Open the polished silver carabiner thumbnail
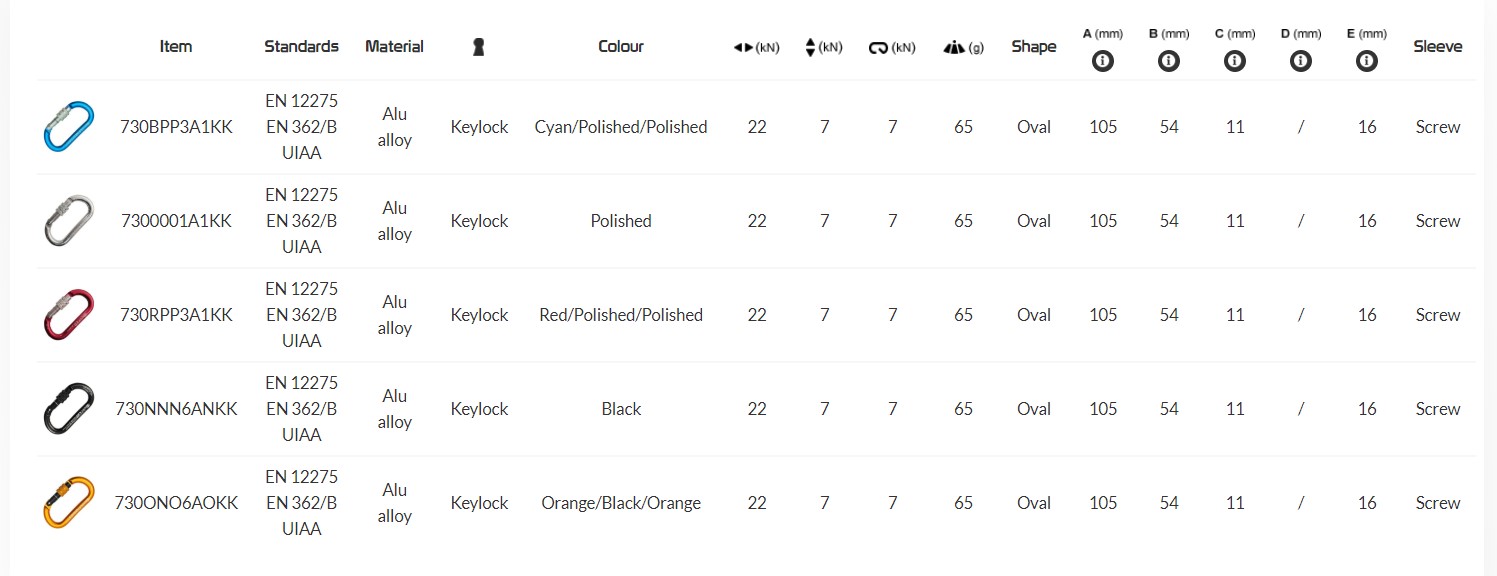Image resolution: width=1497 pixels, height=576 pixels. point(69,221)
